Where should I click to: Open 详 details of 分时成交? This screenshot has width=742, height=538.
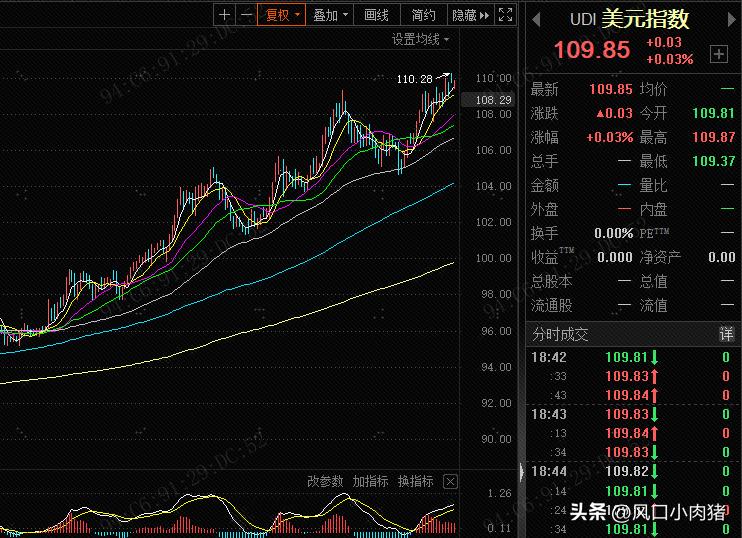[726, 335]
